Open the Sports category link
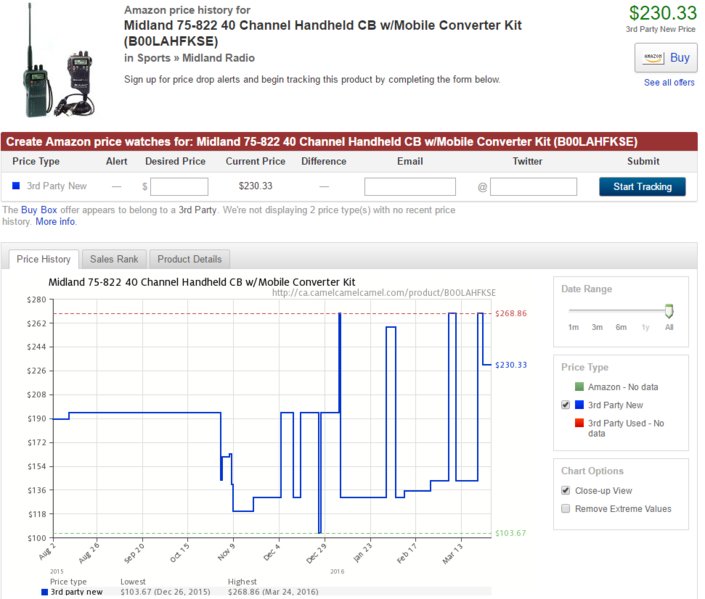The height and width of the screenshot is (599, 705). click(154, 58)
